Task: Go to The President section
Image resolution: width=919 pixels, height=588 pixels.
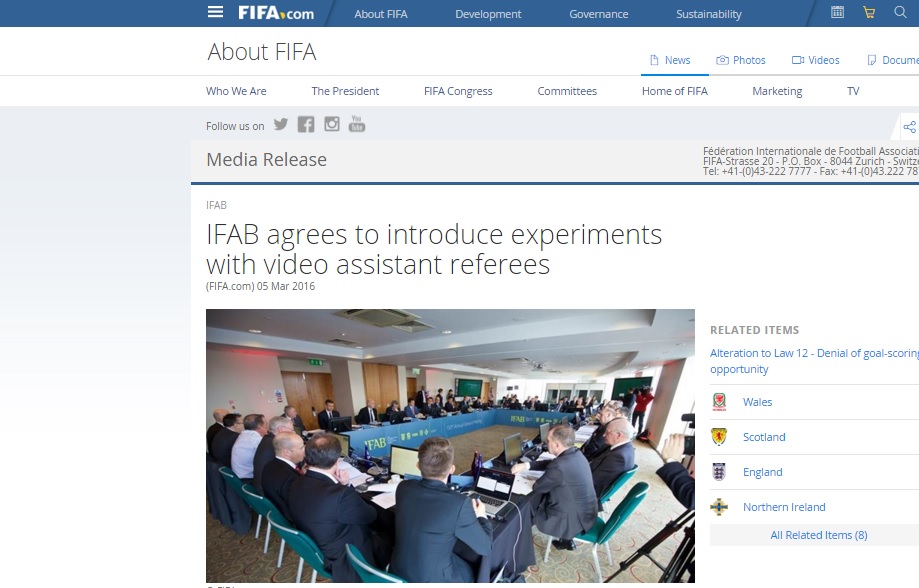Action: click(345, 91)
